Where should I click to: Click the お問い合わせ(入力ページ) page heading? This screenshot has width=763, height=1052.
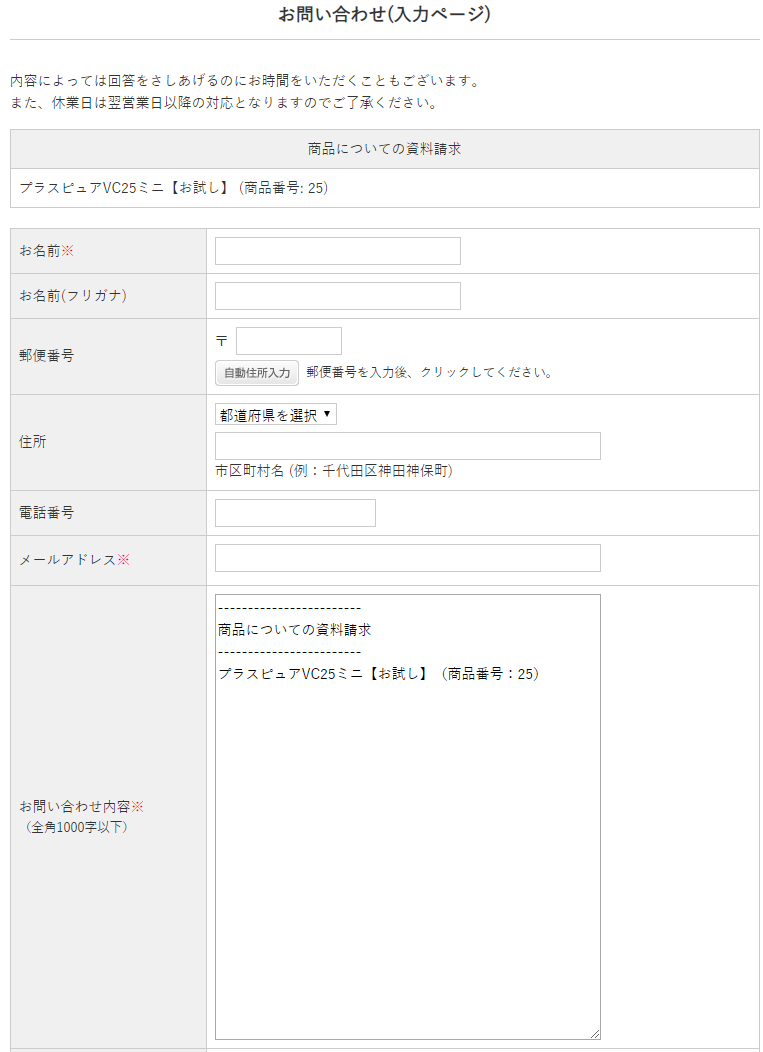pos(384,15)
